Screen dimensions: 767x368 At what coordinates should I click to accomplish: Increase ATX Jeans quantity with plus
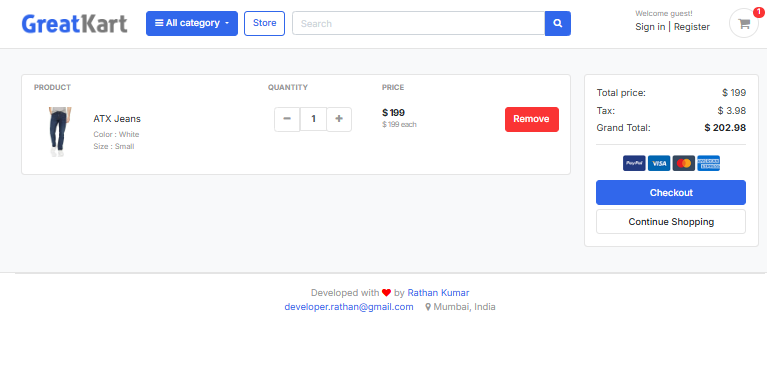339,119
